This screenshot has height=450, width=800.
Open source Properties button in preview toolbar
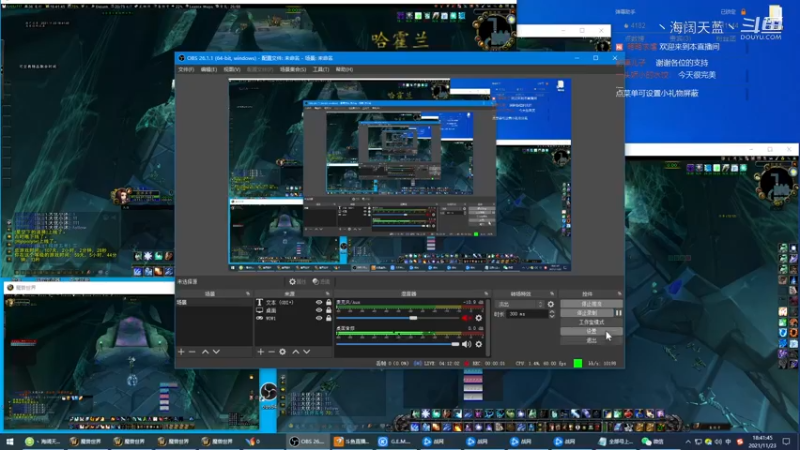297,282
